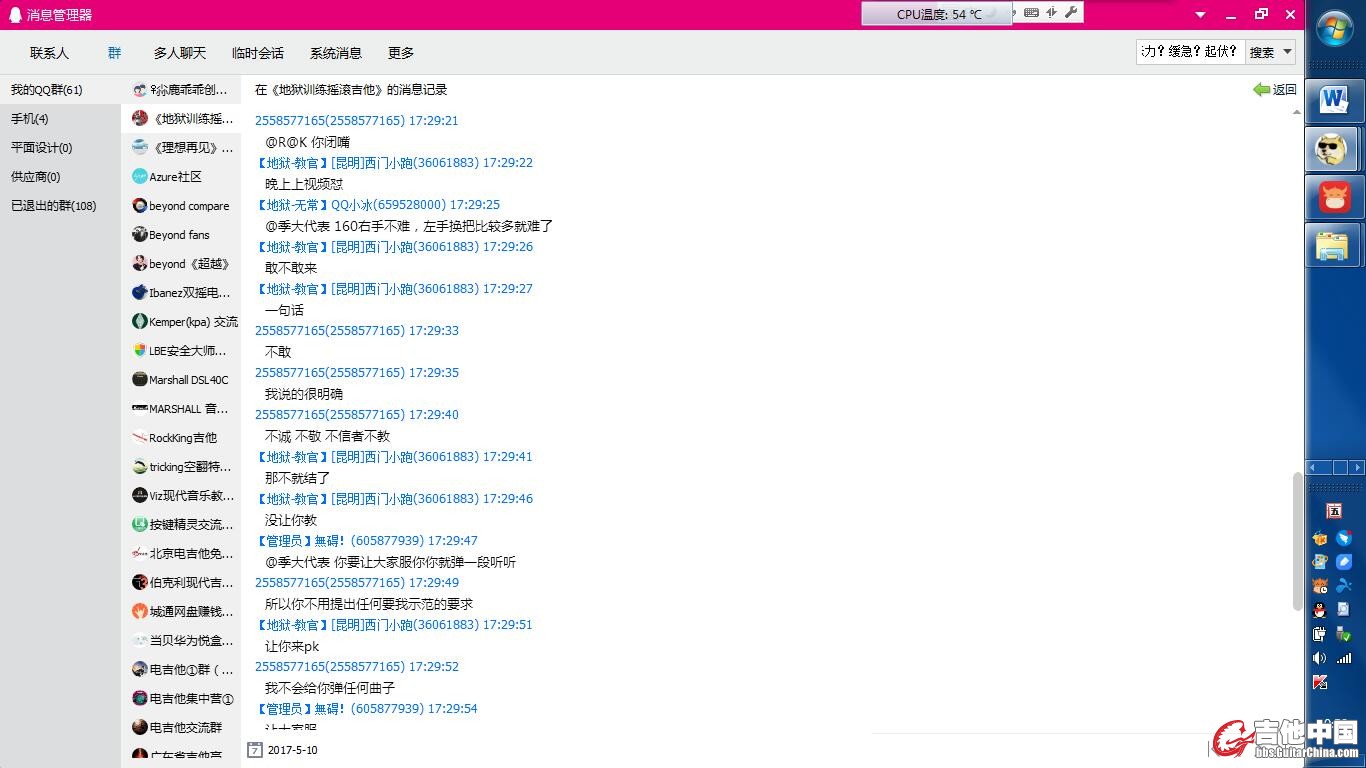Viewport: 1366px width, 768px height.
Task: Click the Marshall DSL40C group avatar
Action: pyautogui.click(x=140, y=379)
